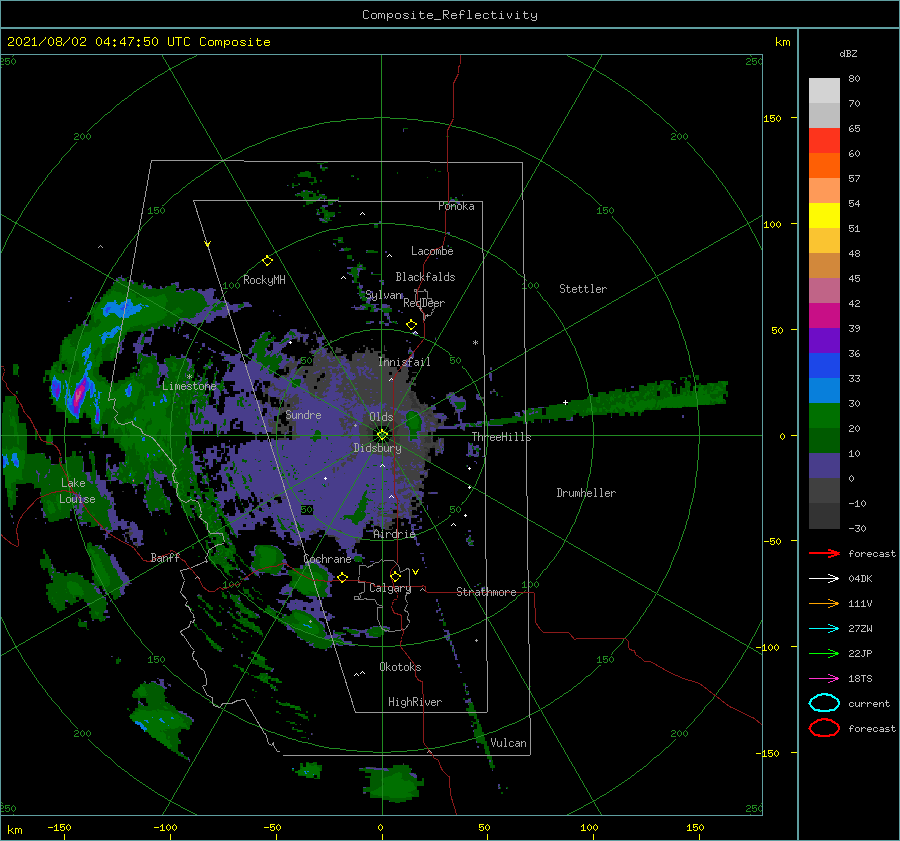Select the red swatch in the dBZ scale

pyautogui.click(x=824, y=141)
